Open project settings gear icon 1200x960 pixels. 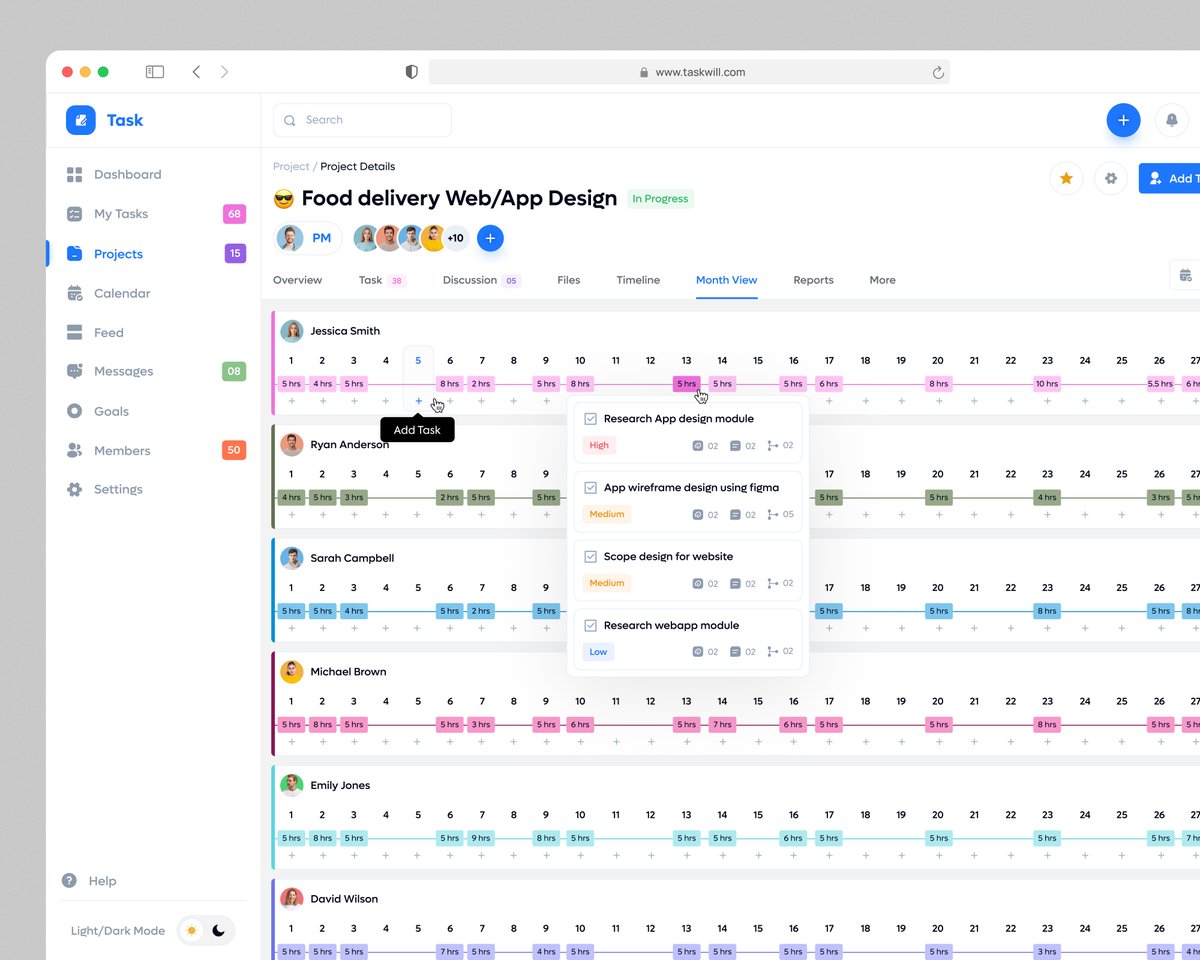click(1110, 178)
